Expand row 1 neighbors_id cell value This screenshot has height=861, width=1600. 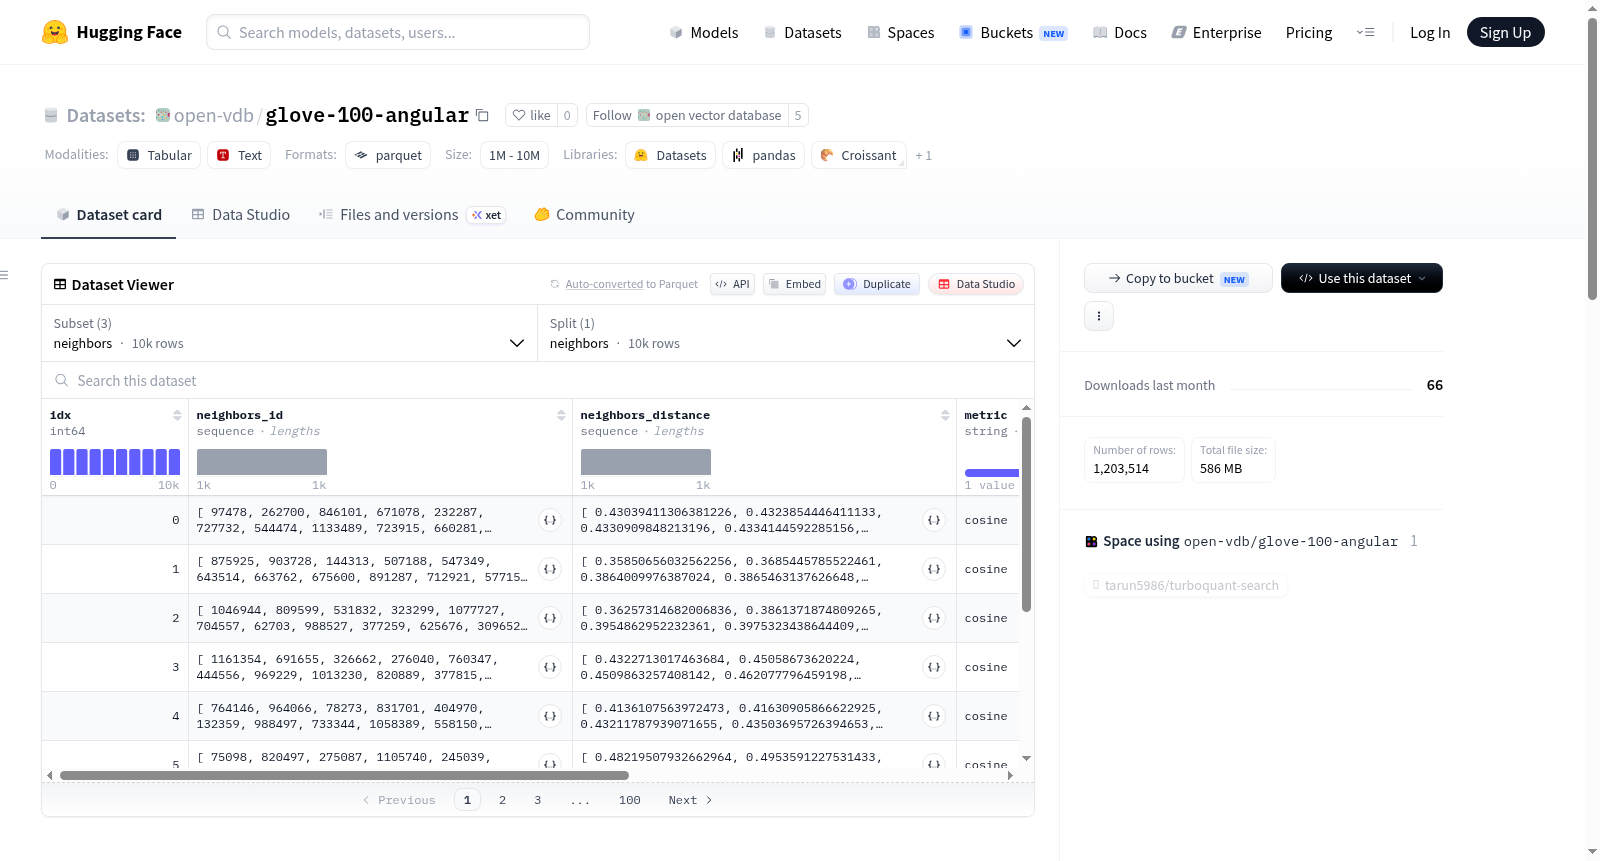coord(550,569)
